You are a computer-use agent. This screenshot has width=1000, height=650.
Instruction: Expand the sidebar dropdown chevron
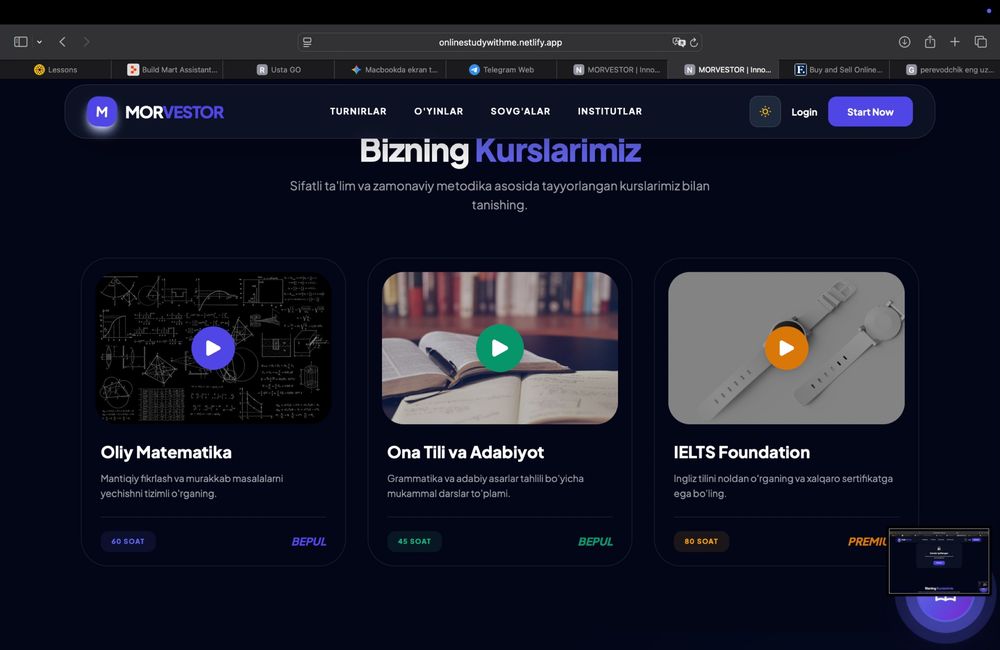pyautogui.click(x=40, y=42)
